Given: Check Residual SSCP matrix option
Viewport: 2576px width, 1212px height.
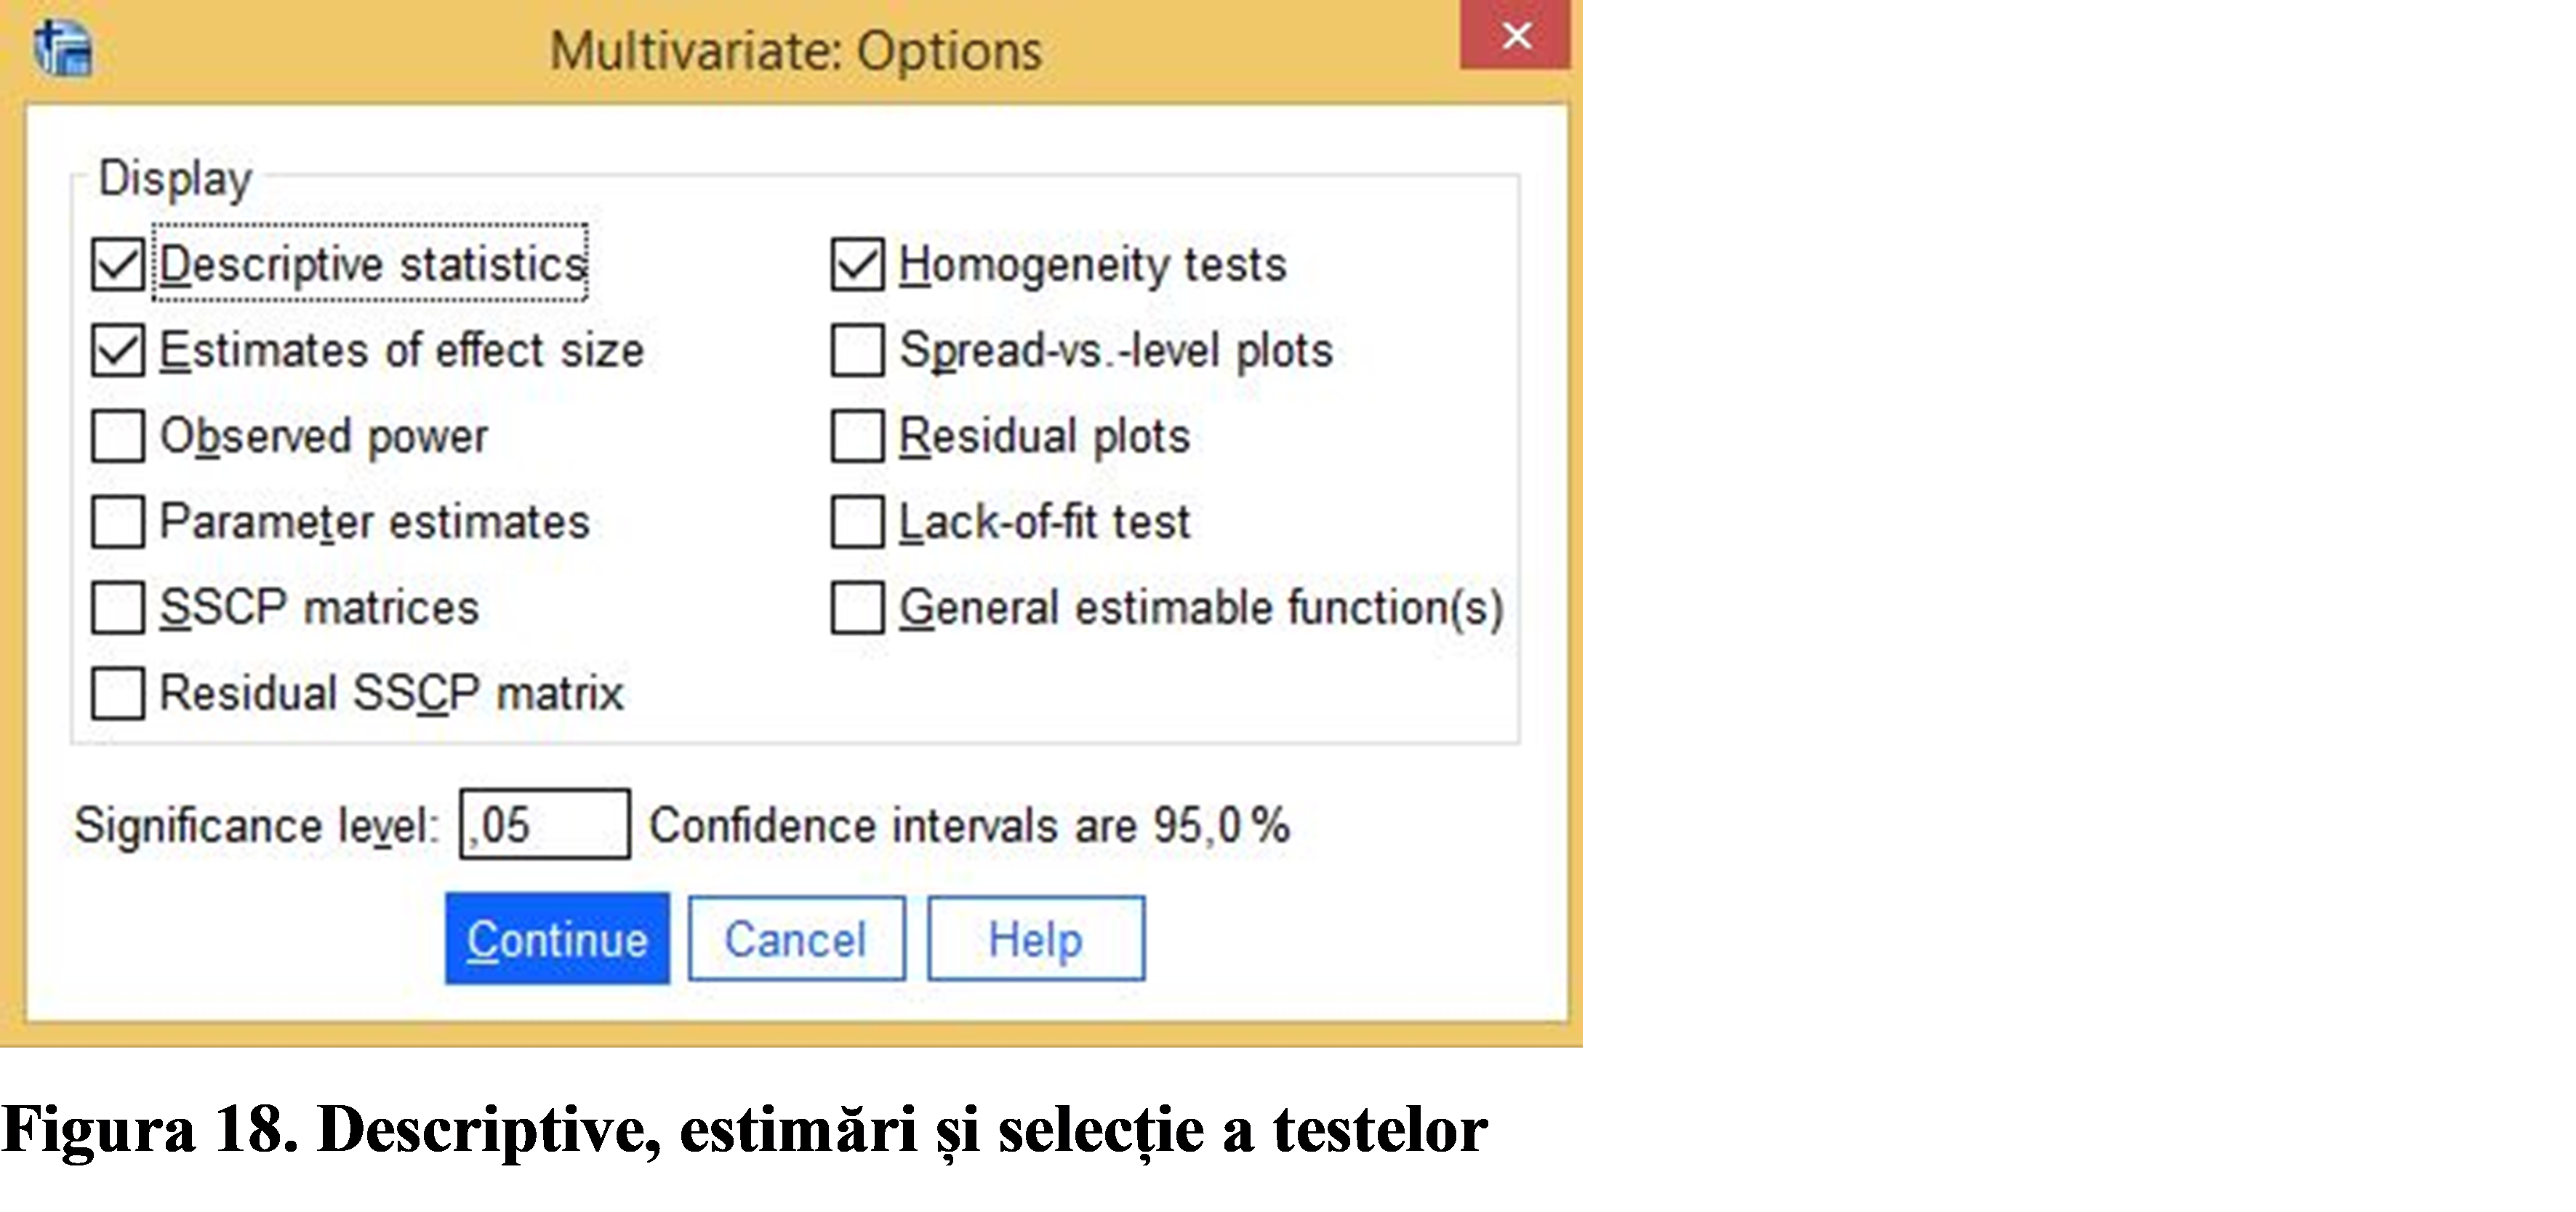Looking at the screenshot, I should (118, 693).
